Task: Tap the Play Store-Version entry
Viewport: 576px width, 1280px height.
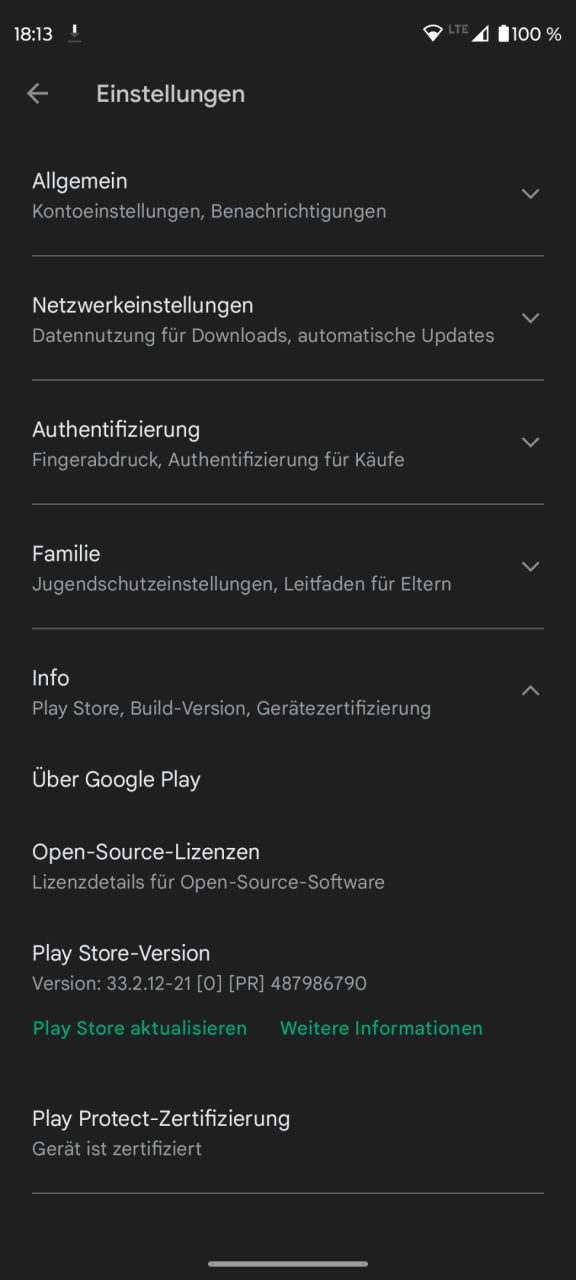Action: pyautogui.click(x=288, y=967)
